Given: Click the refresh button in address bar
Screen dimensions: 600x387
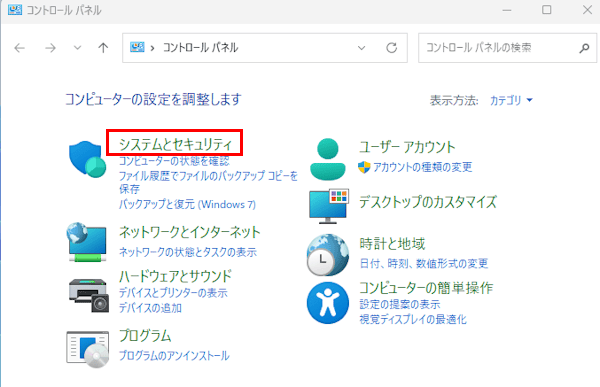Looking at the screenshot, I should [391, 48].
